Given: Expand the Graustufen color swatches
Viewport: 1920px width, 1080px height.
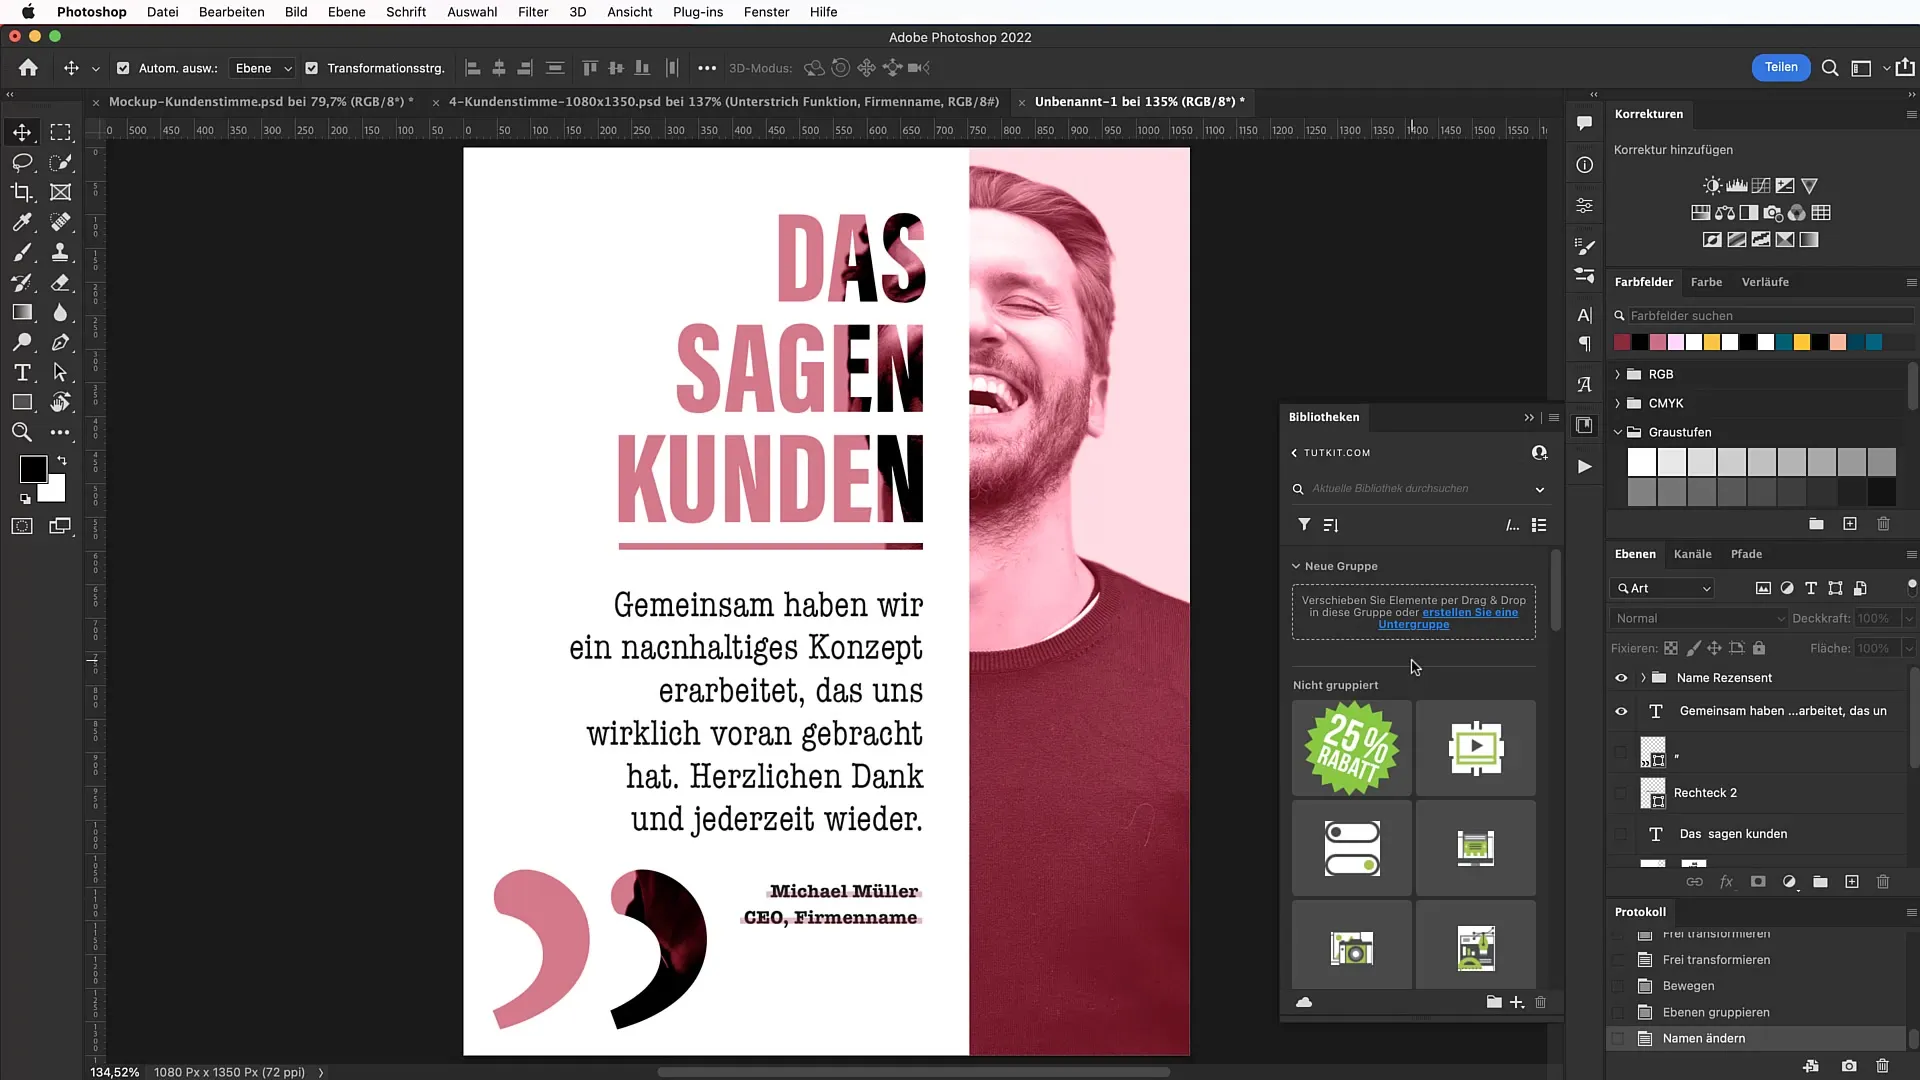Looking at the screenshot, I should tap(1618, 431).
